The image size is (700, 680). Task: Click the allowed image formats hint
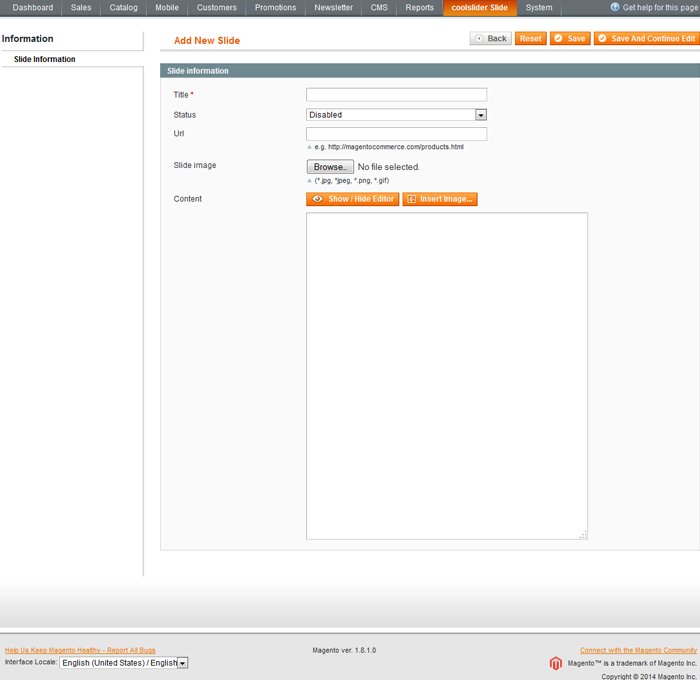[352, 180]
